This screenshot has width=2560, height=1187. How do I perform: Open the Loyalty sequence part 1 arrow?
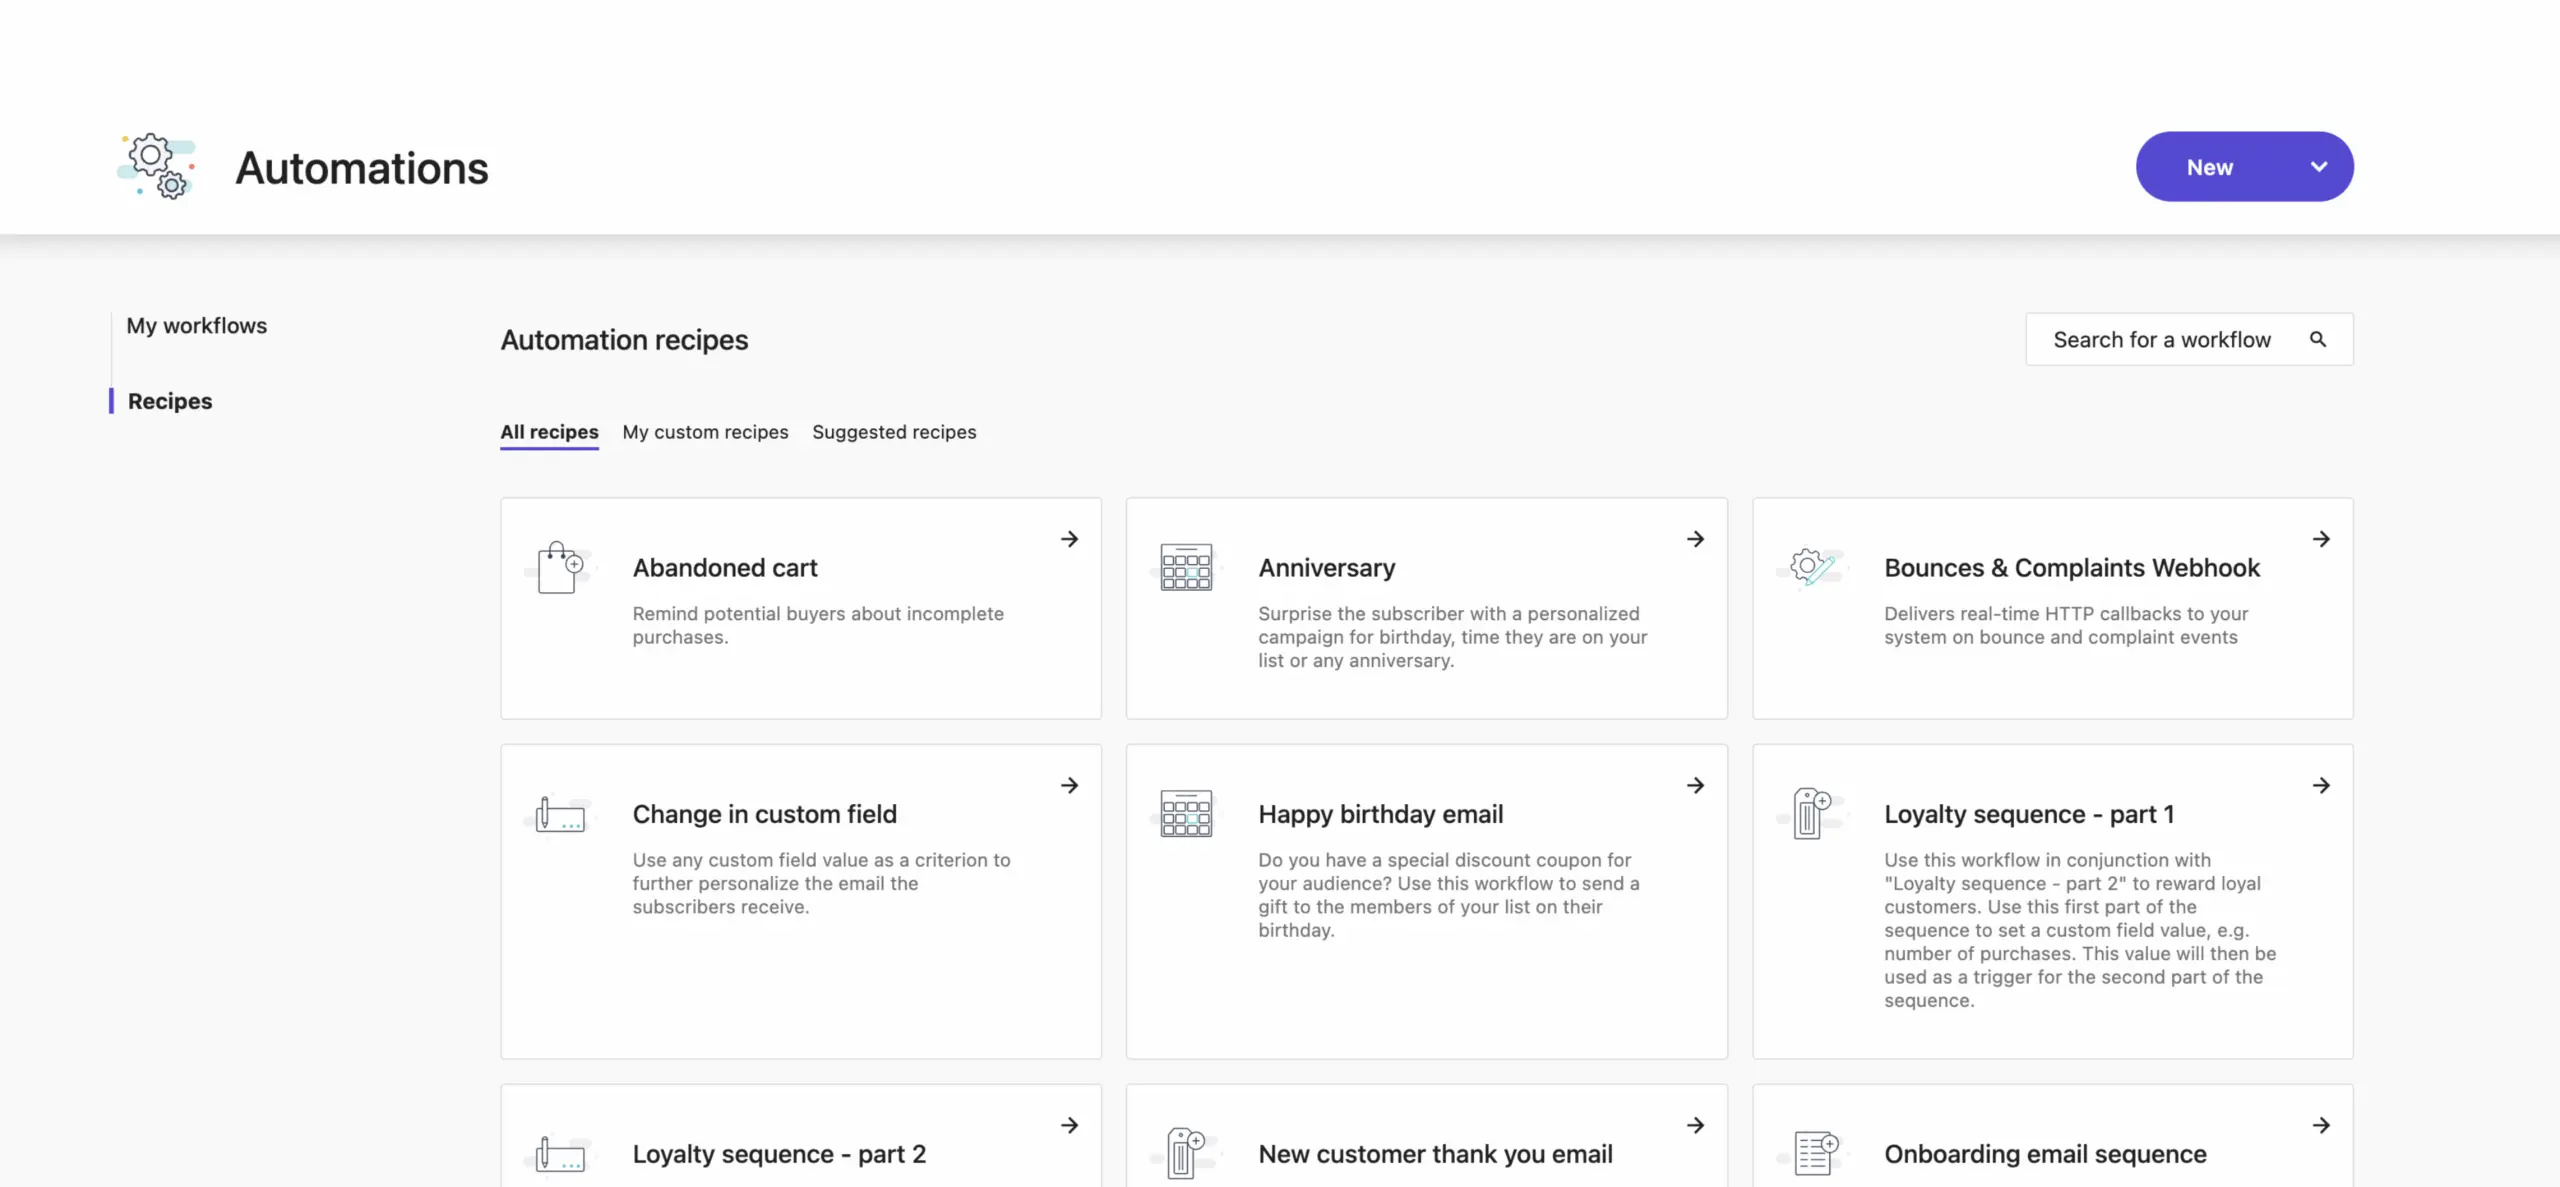click(2322, 785)
